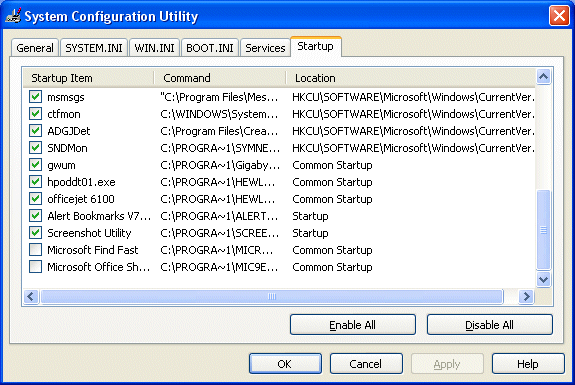
Task: Click command C:\PROGRA~1\SYMNE...
Action: (220, 148)
